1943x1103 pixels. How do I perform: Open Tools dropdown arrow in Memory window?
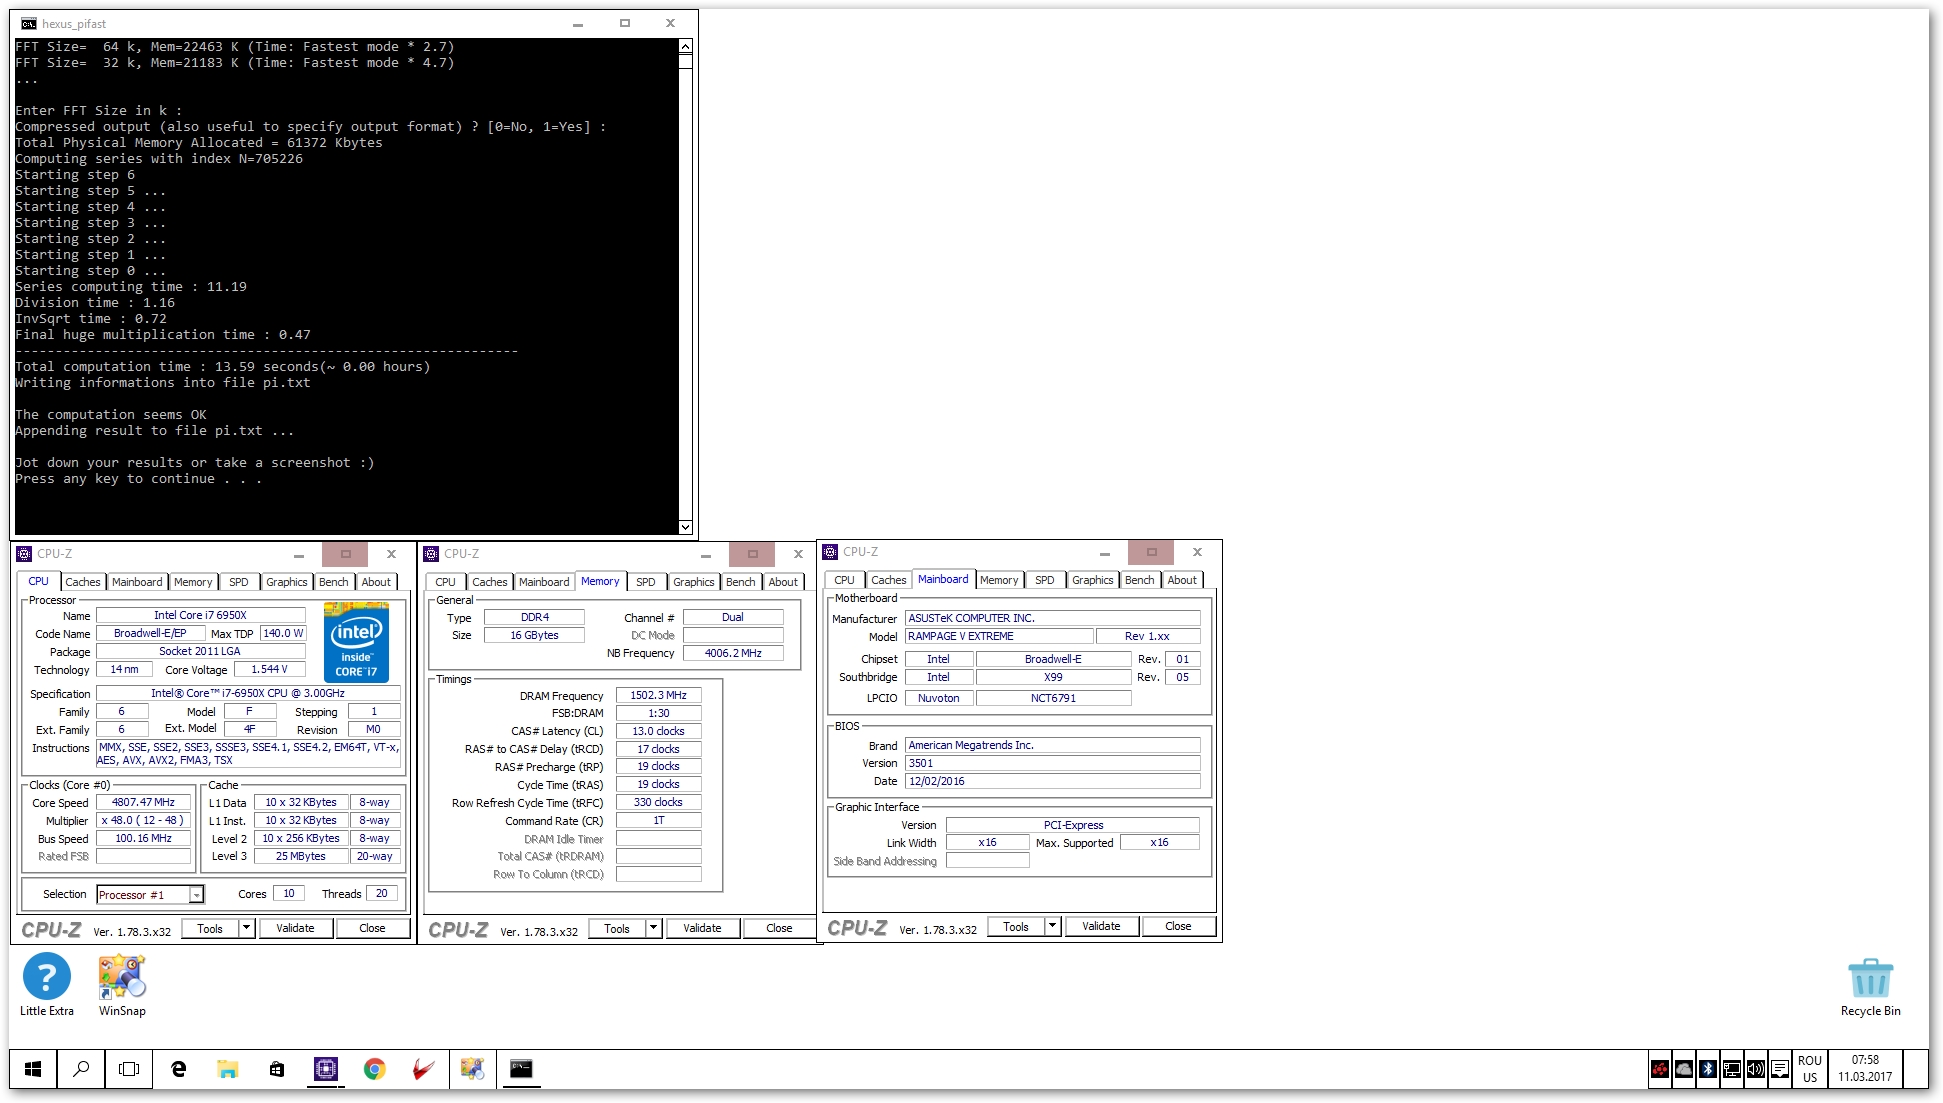(653, 928)
